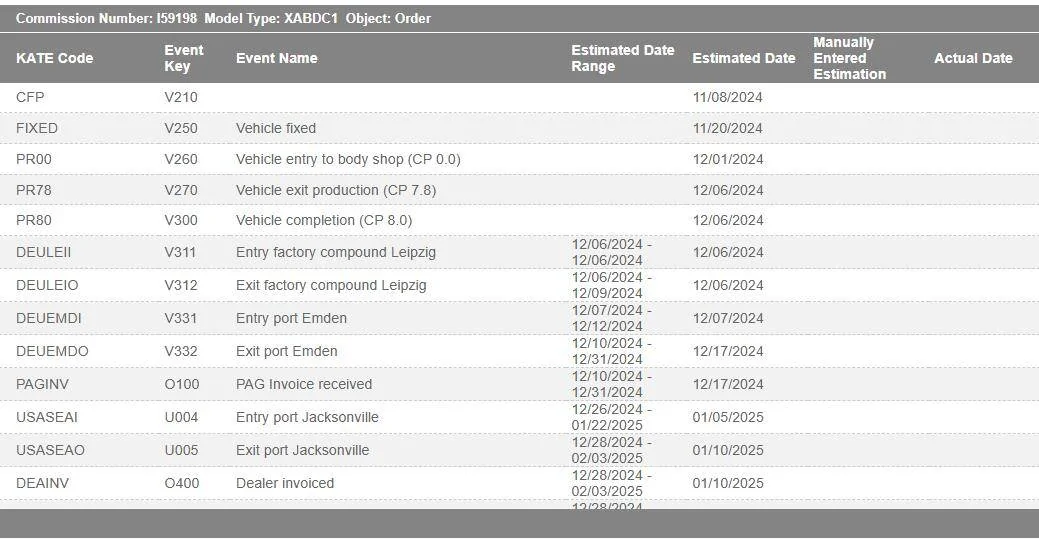1039x539 pixels.
Task: Select the Event Name column header
Action: (x=276, y=58)
